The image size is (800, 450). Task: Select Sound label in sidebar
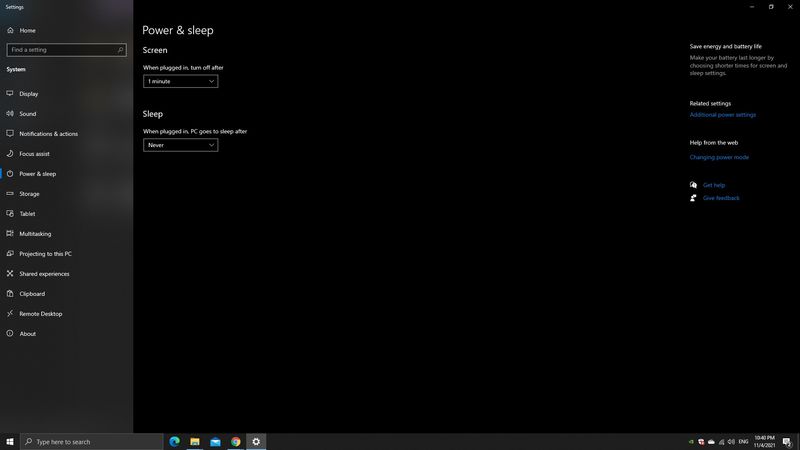click(x=28, y=114)
